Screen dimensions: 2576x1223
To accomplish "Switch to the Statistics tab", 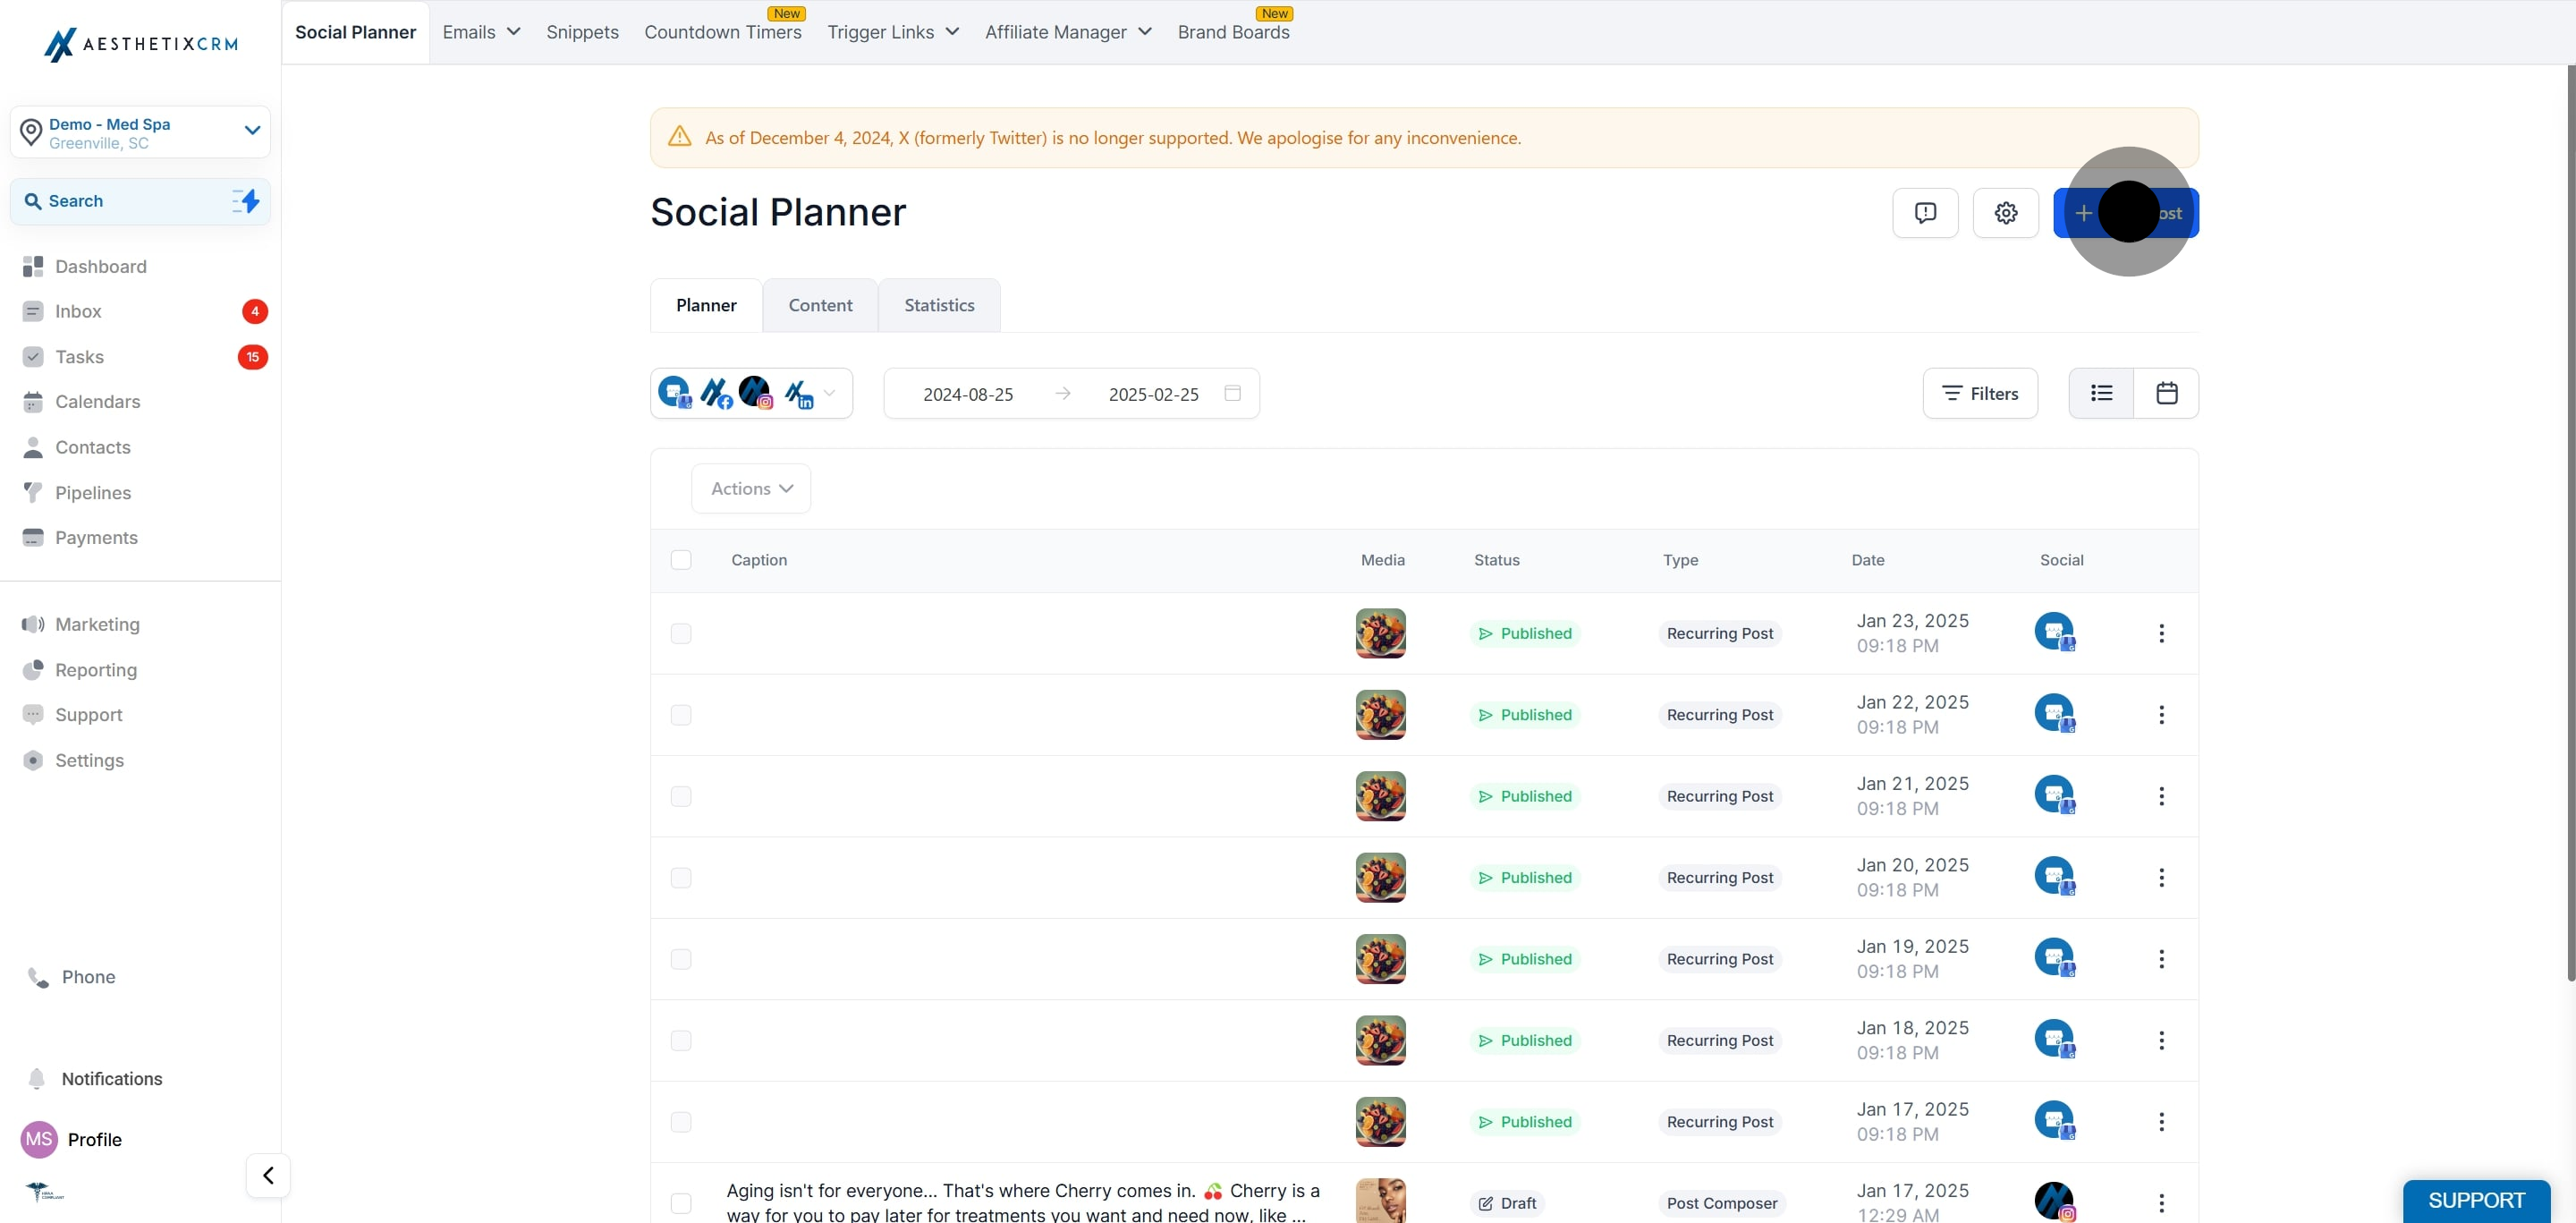I will click(x=938, y=305).
